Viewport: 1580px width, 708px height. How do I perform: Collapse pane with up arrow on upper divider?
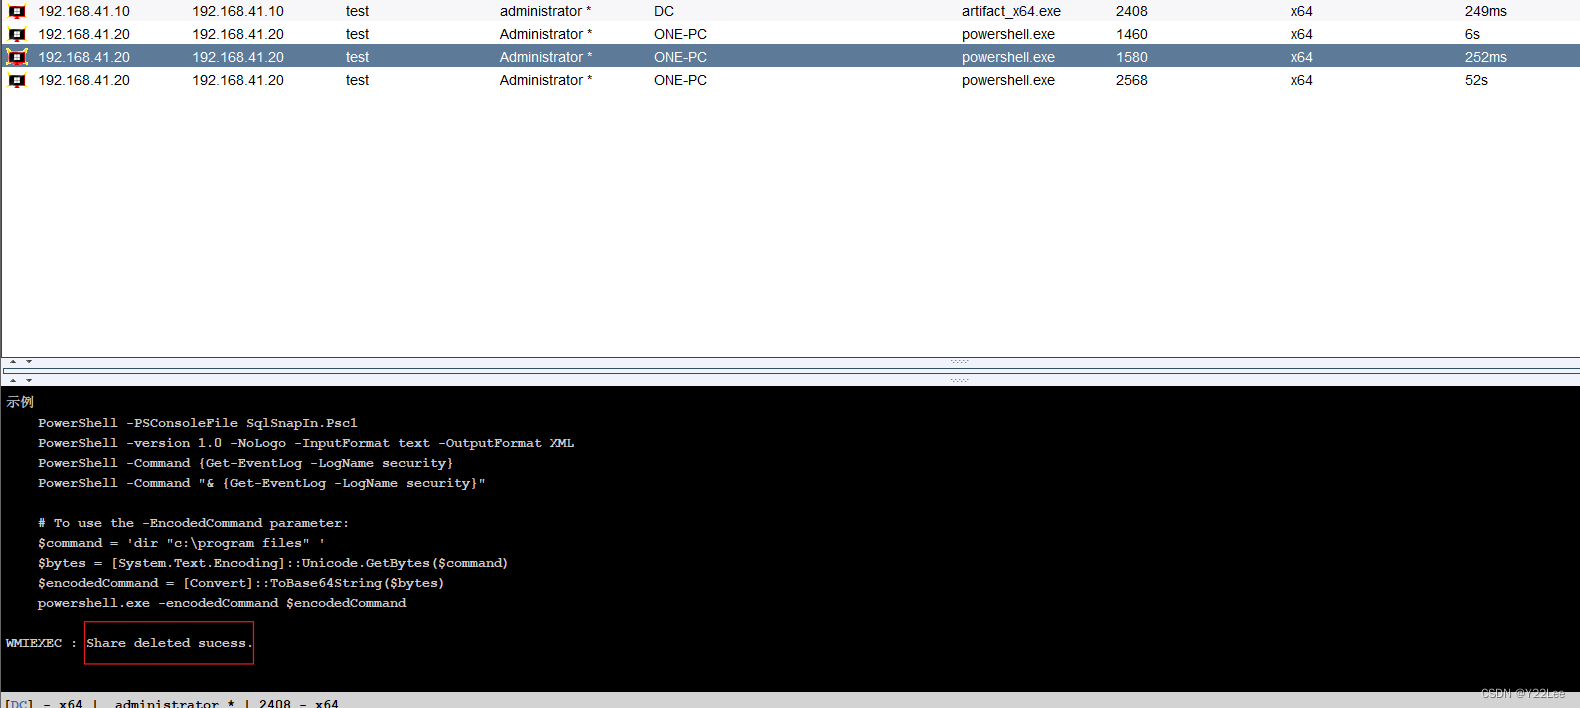tap(13, 361)
